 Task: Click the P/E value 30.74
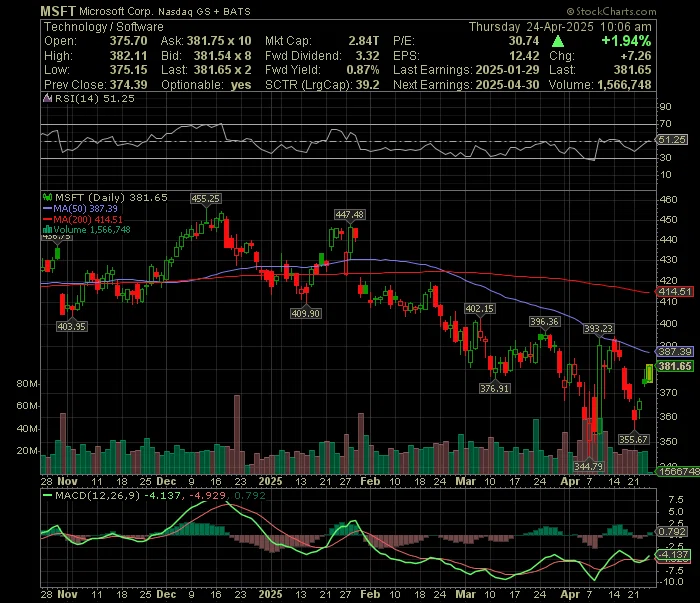click(524, 41)
